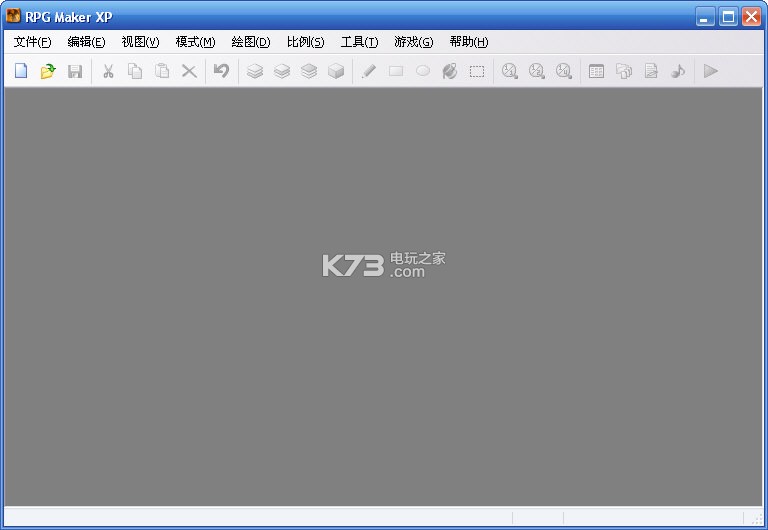768x530 pixels.
Task: Set zoom scale to 1:1
Action: click(x=510, y=71)
